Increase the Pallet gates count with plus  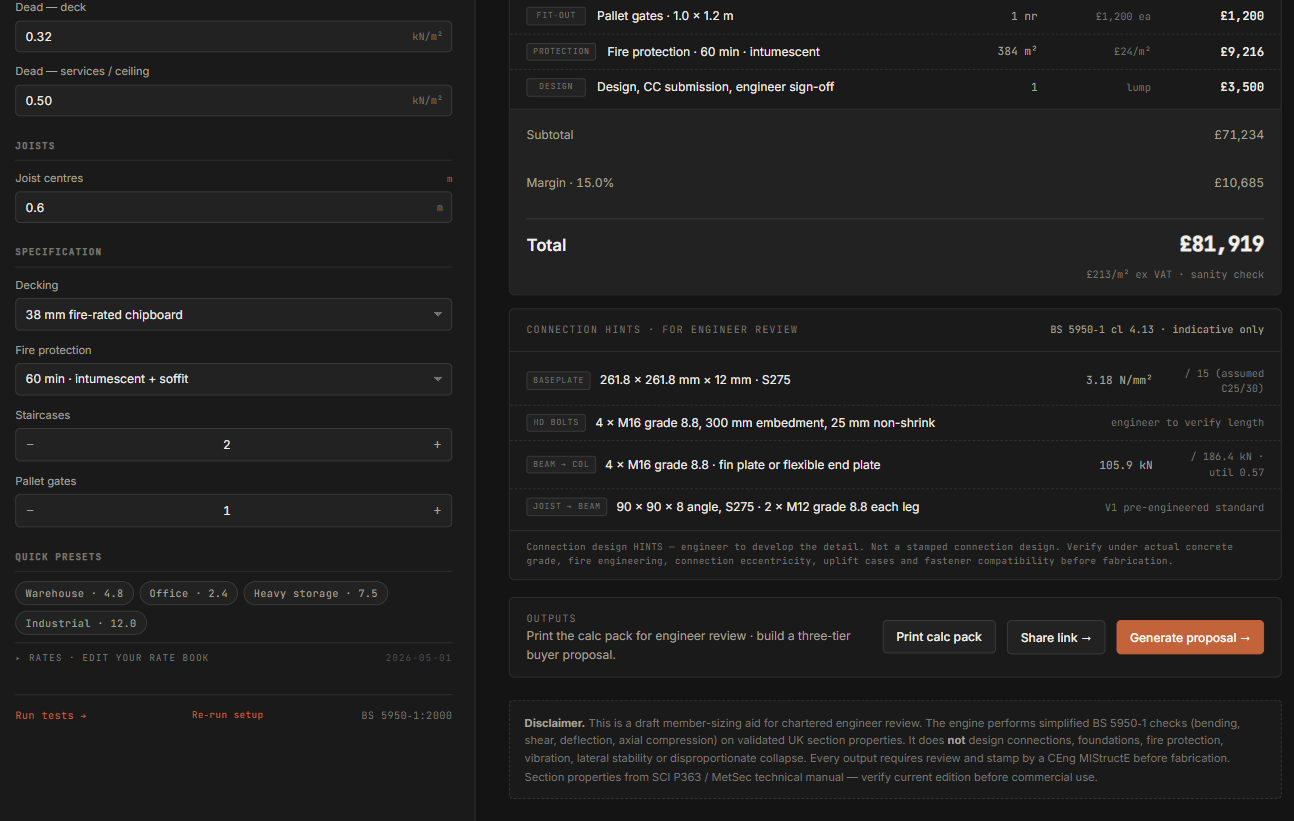tap(437, 511)
